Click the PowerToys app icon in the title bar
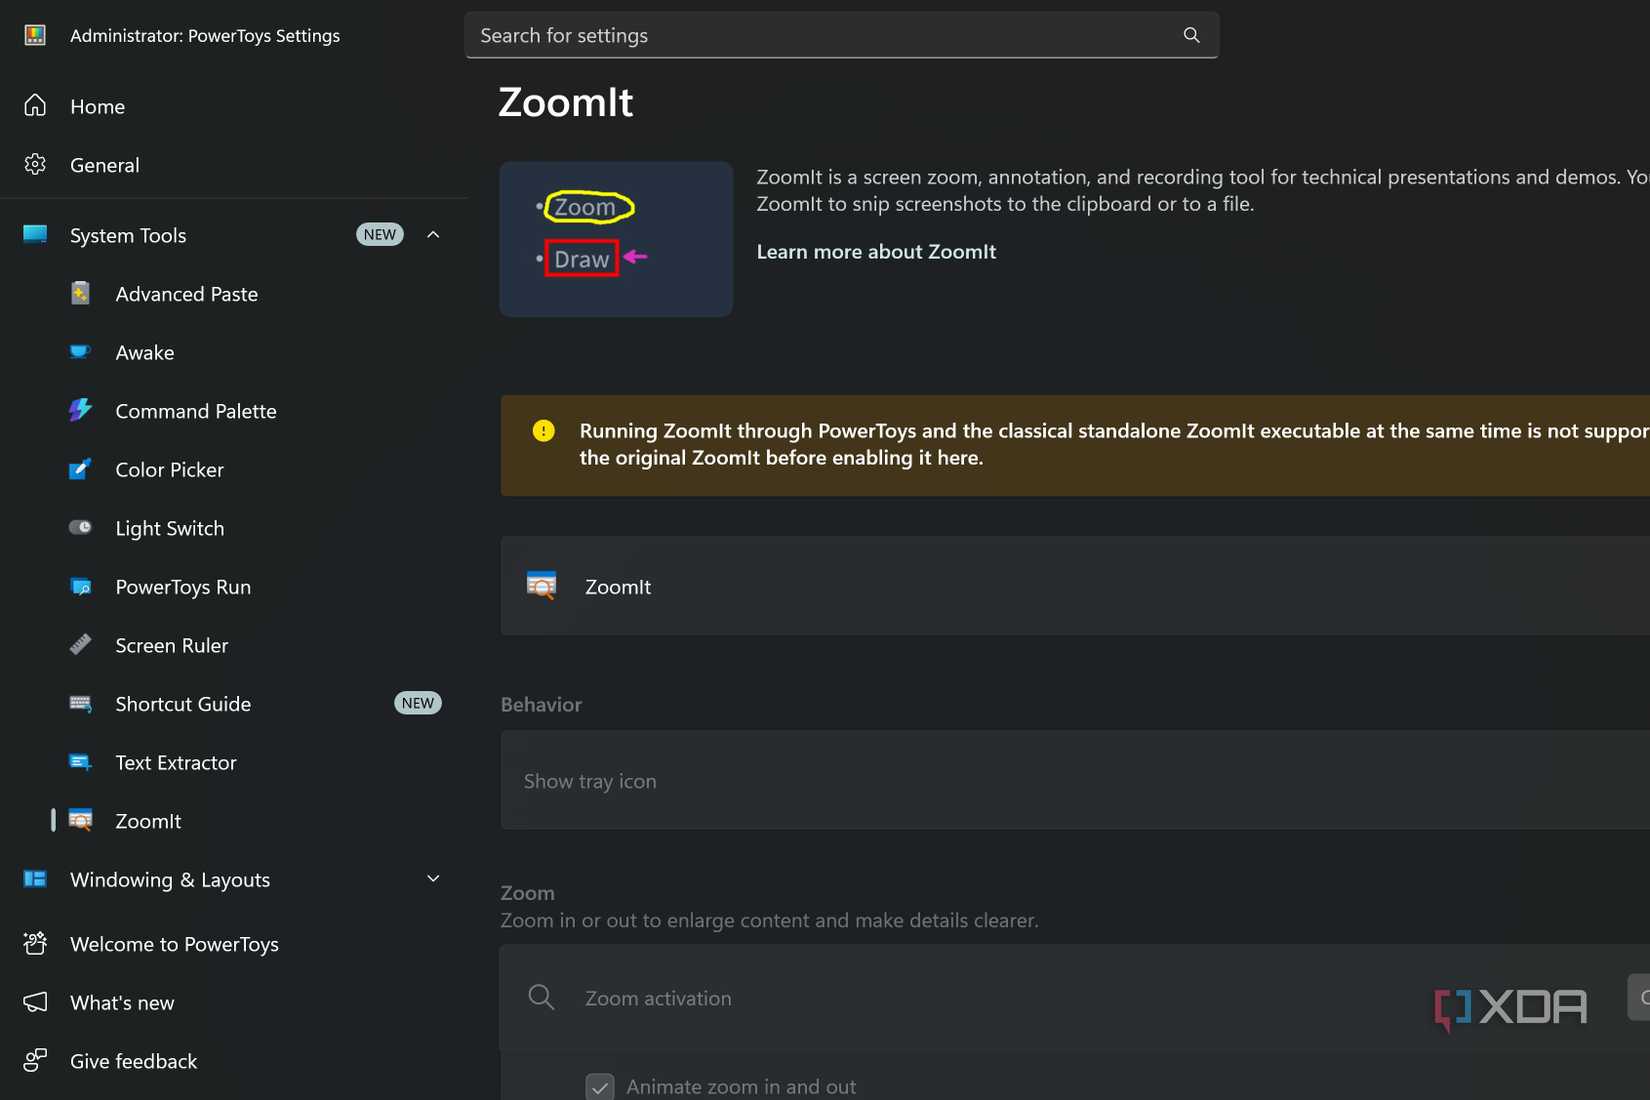 point(35,35)
